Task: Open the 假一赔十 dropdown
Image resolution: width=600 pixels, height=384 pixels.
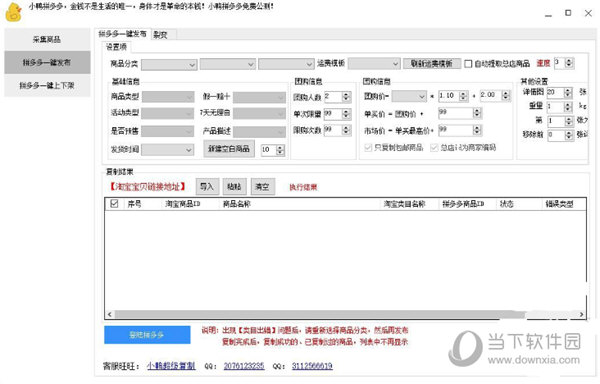Action: [x=259, y=97]
